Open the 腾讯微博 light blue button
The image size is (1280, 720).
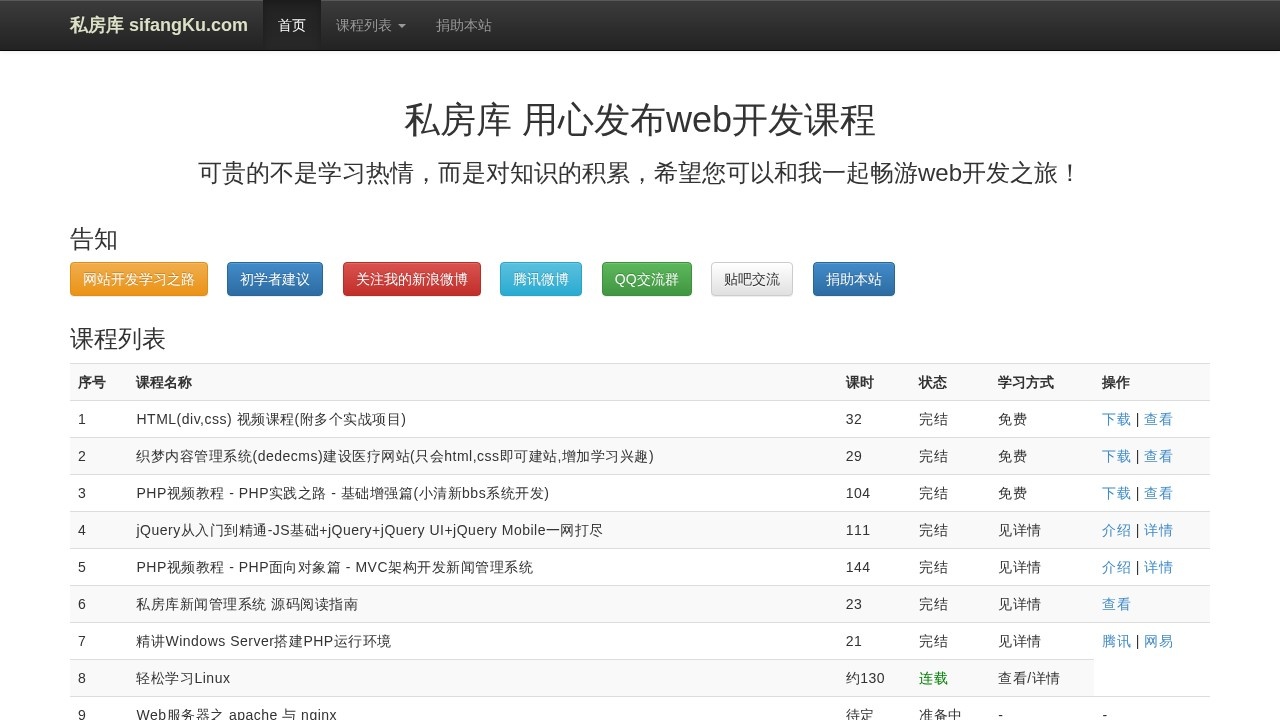tap(540, 279)
